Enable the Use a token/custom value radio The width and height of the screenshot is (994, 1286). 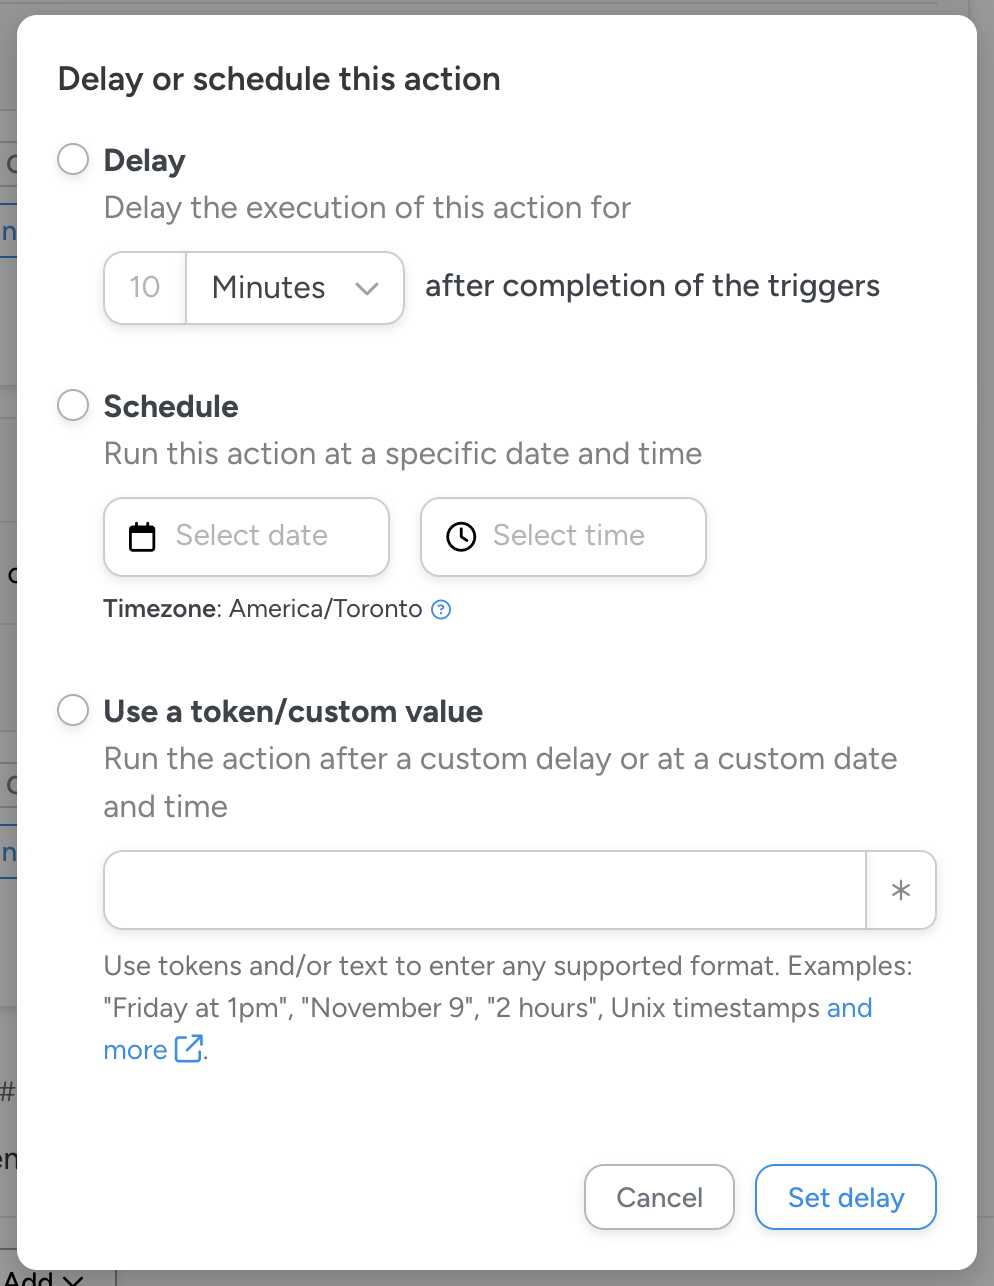73,710
